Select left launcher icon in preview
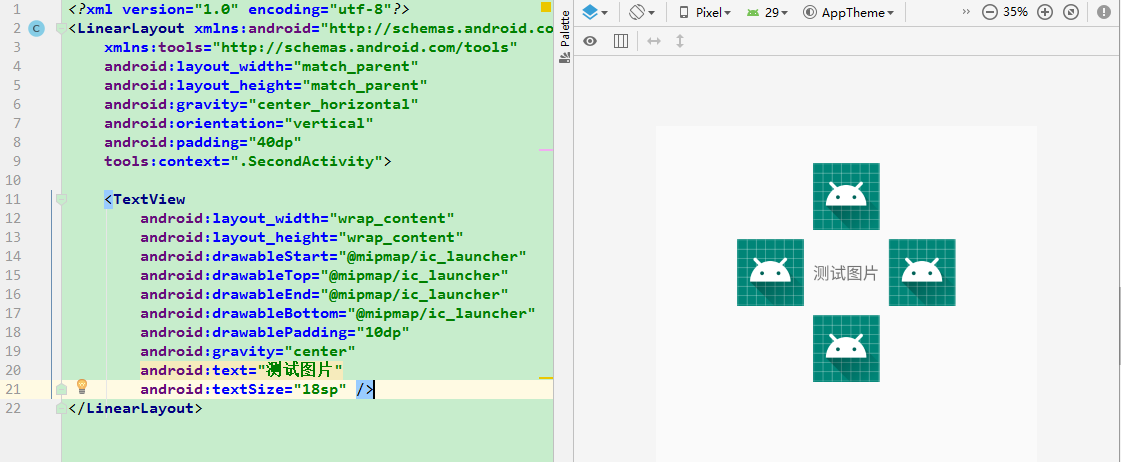 (770, 272)
